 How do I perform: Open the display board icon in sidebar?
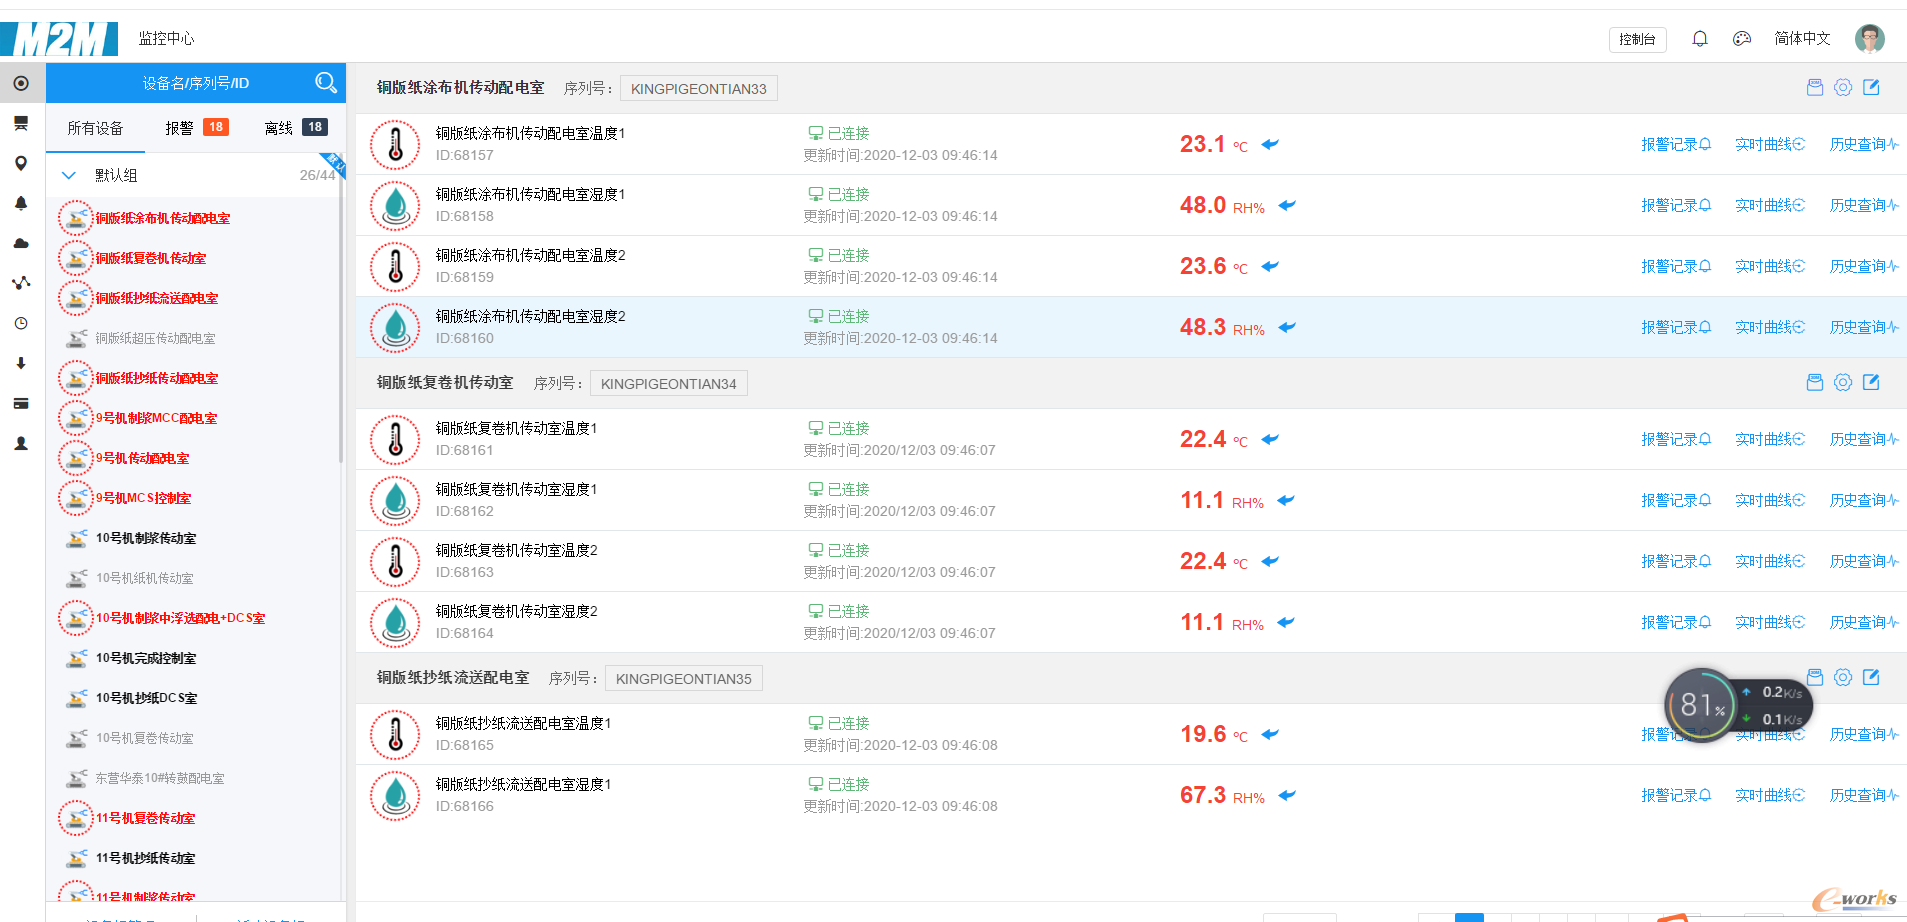(x=21, y=123)
